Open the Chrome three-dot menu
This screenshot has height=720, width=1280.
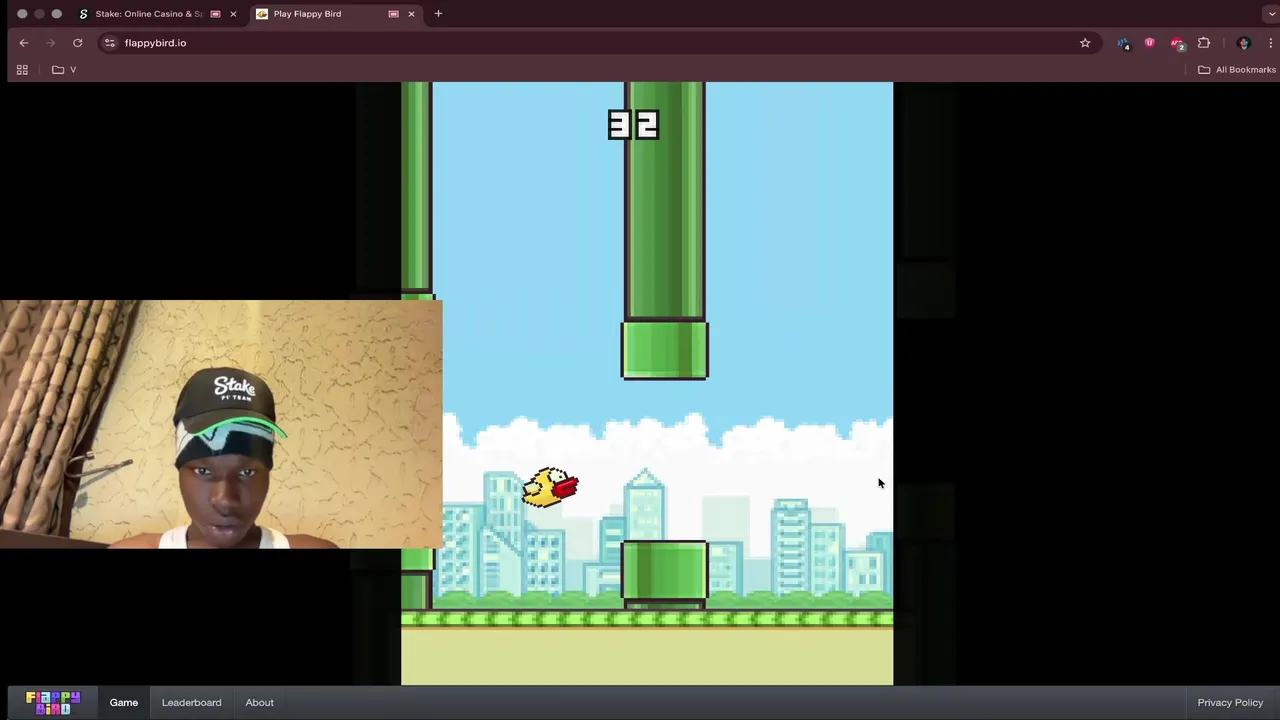pos(1270,43)
